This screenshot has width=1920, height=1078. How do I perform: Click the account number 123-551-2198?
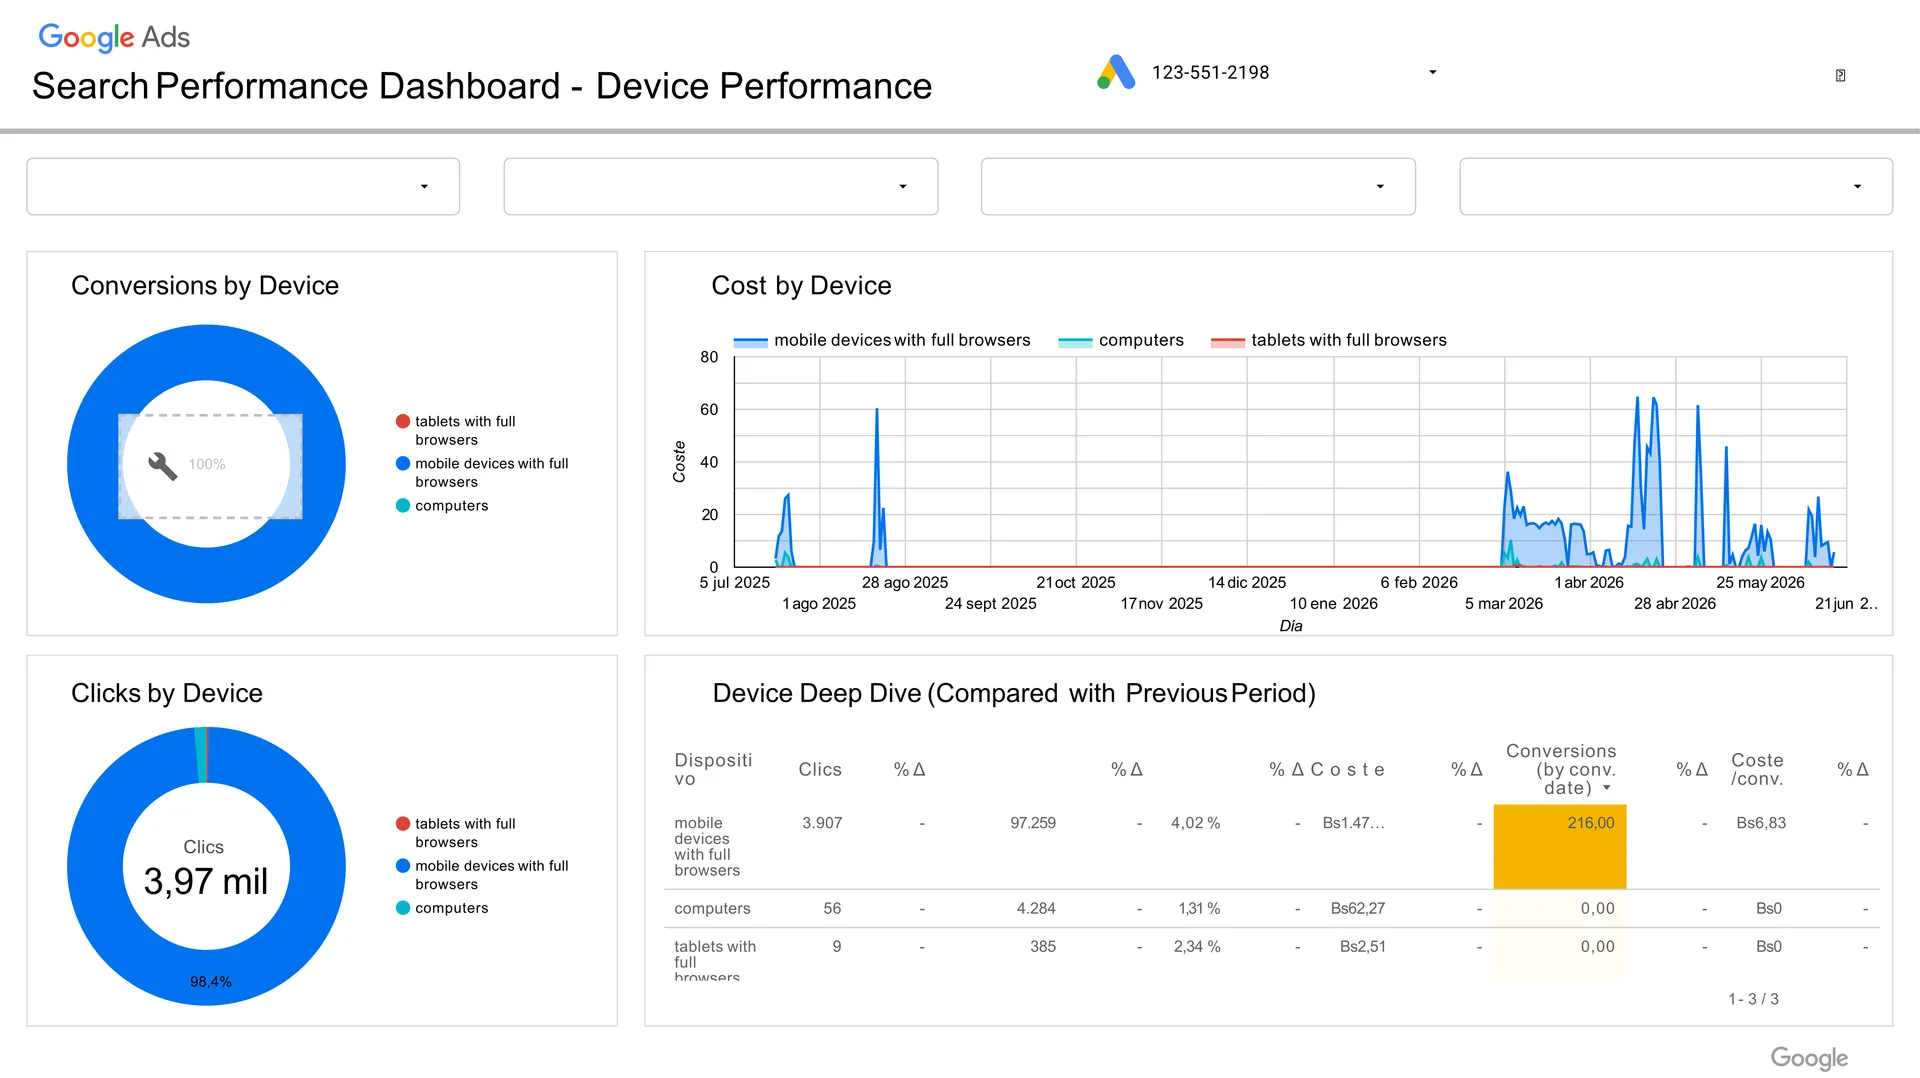tap(1210, 72)
